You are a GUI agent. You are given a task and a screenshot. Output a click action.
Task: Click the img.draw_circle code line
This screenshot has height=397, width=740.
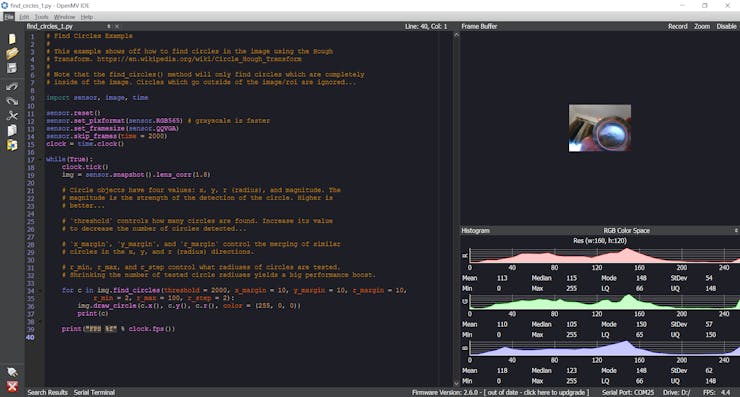coord(189,306)
